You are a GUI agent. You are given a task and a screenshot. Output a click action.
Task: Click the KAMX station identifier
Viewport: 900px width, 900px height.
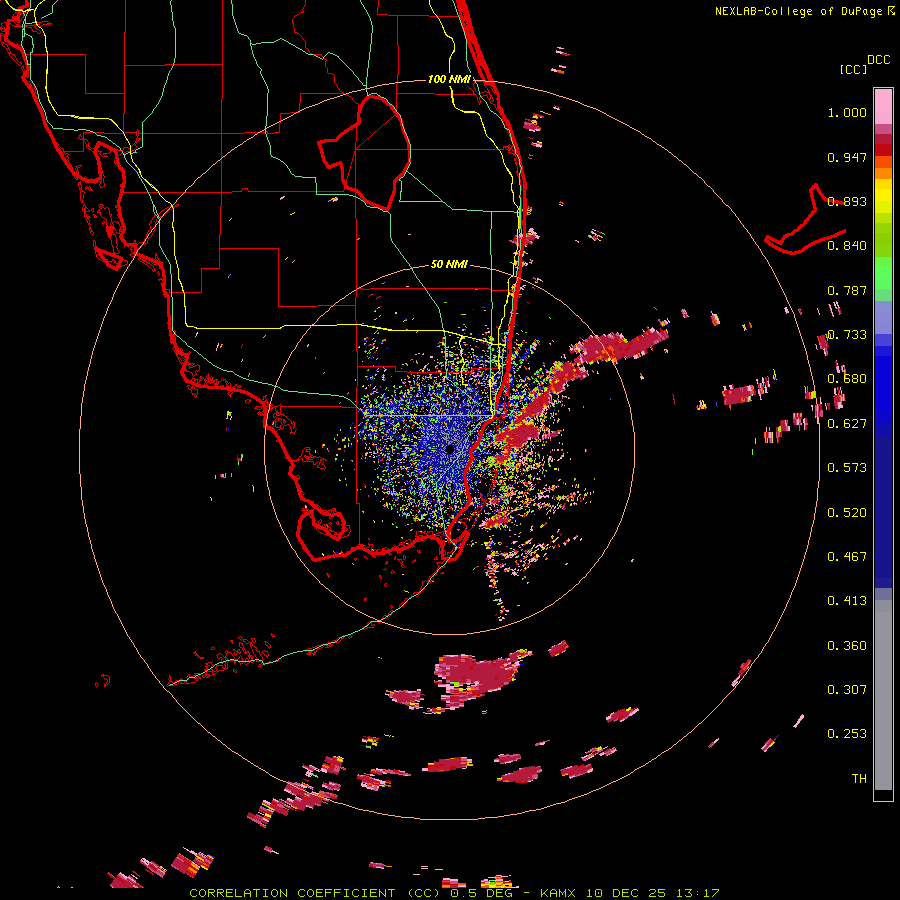tap(557, 893)
